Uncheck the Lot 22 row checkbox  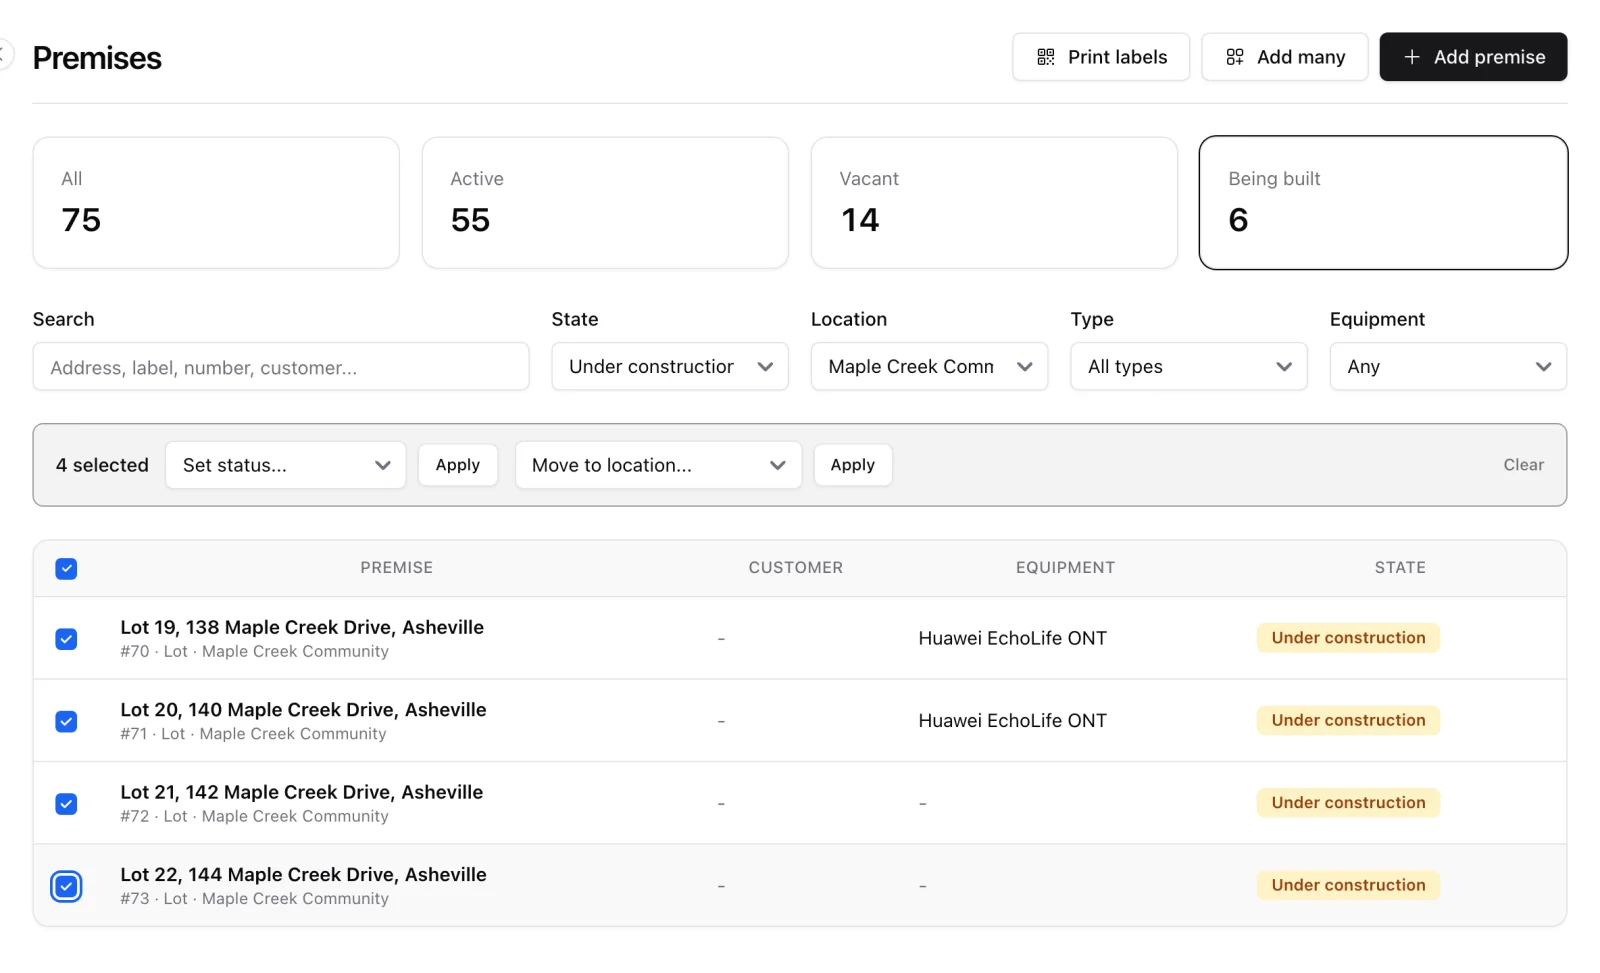point(66,886)
